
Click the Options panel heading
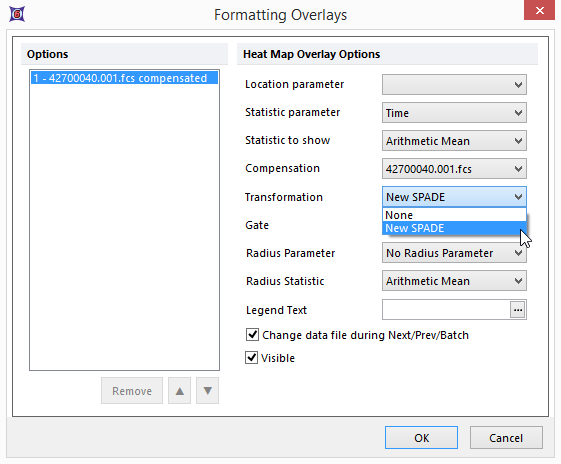tap(48, 54)
